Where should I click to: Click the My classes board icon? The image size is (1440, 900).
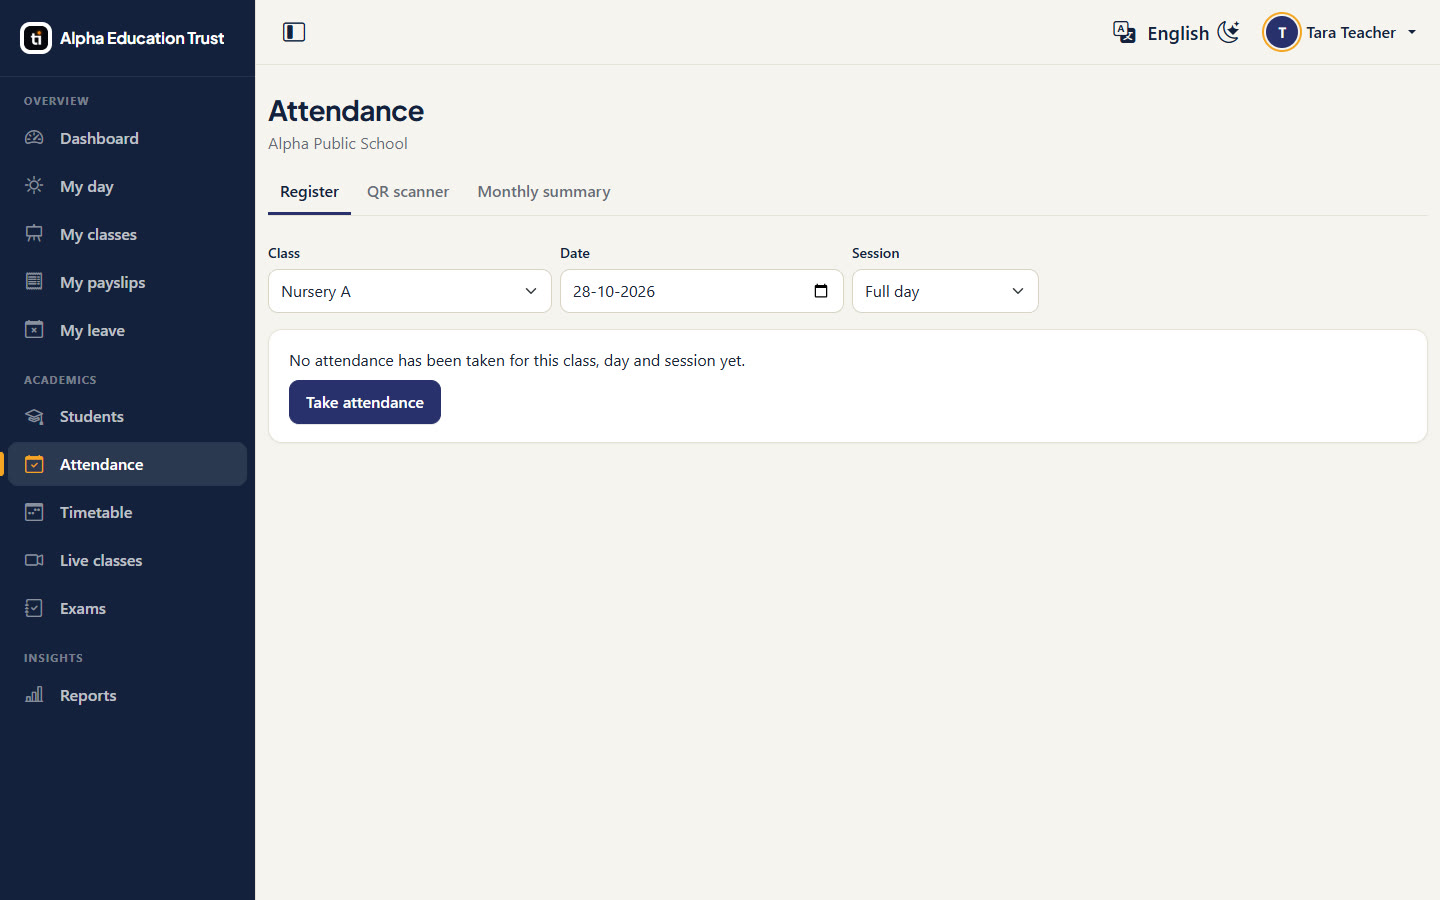click(34, 234)
